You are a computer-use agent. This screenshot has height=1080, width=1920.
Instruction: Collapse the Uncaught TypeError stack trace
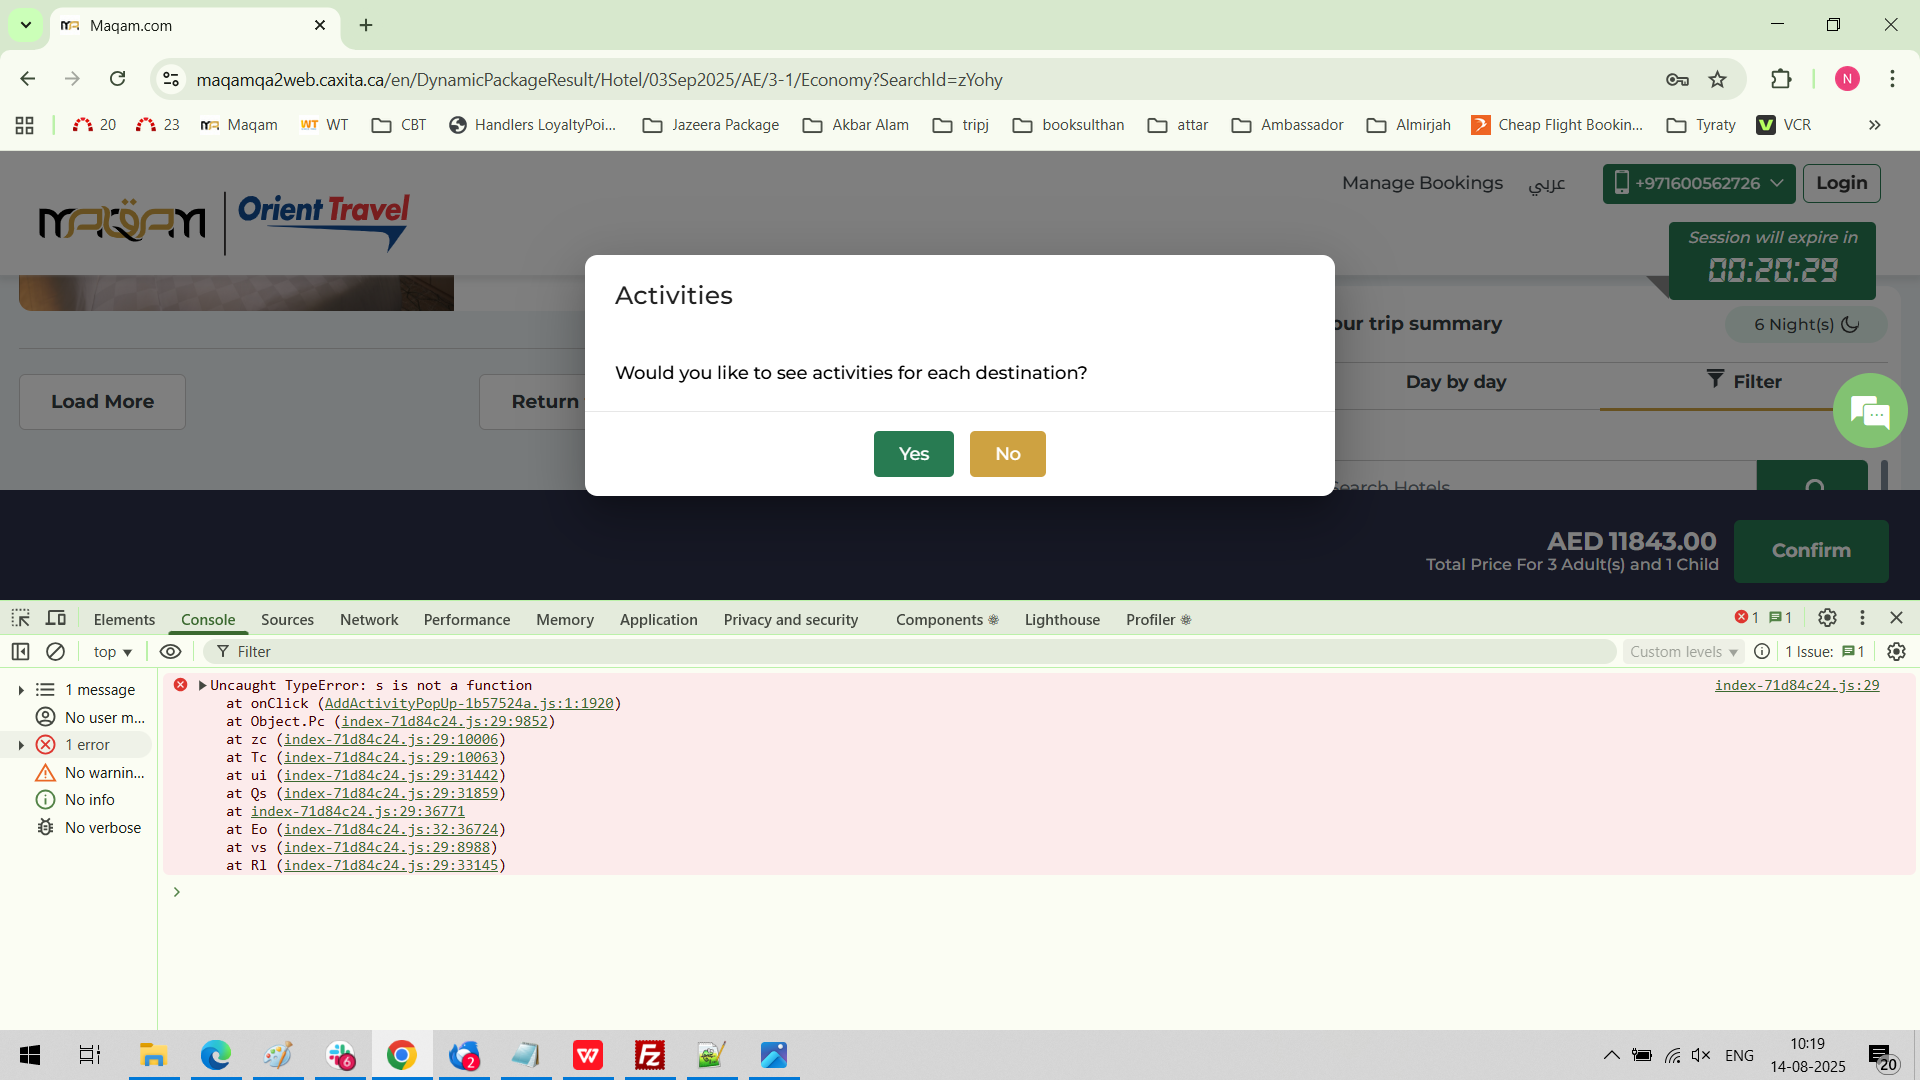203,685
